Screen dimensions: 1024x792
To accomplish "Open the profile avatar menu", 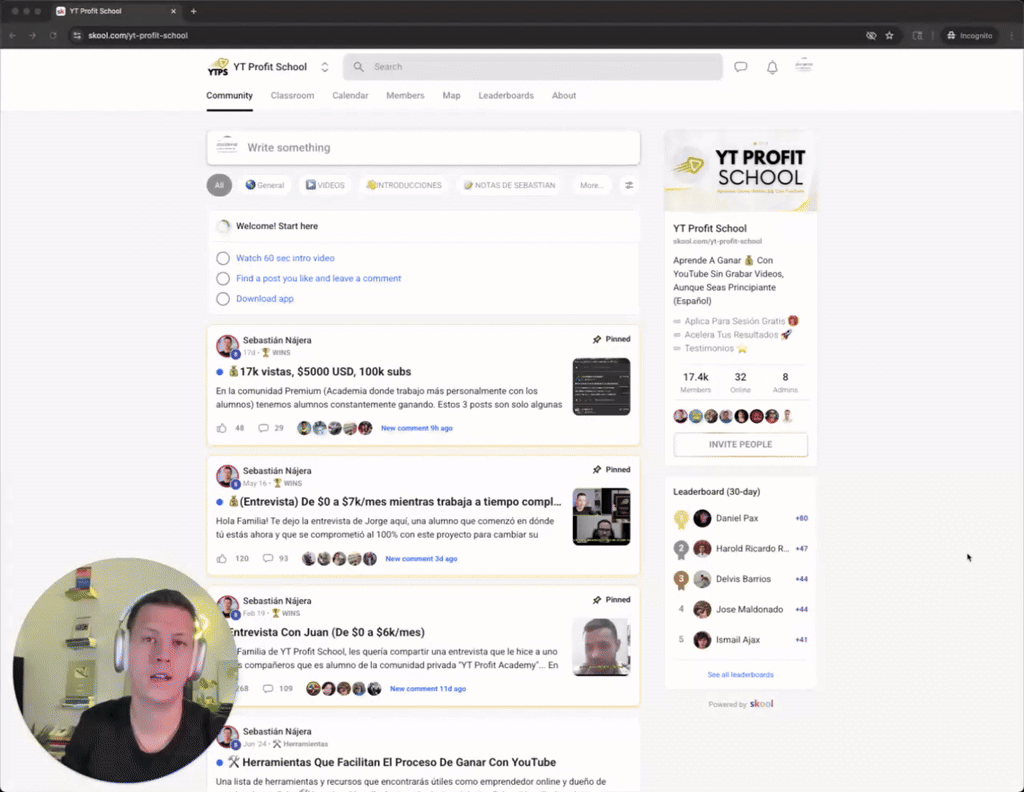I will pos(803,66).
